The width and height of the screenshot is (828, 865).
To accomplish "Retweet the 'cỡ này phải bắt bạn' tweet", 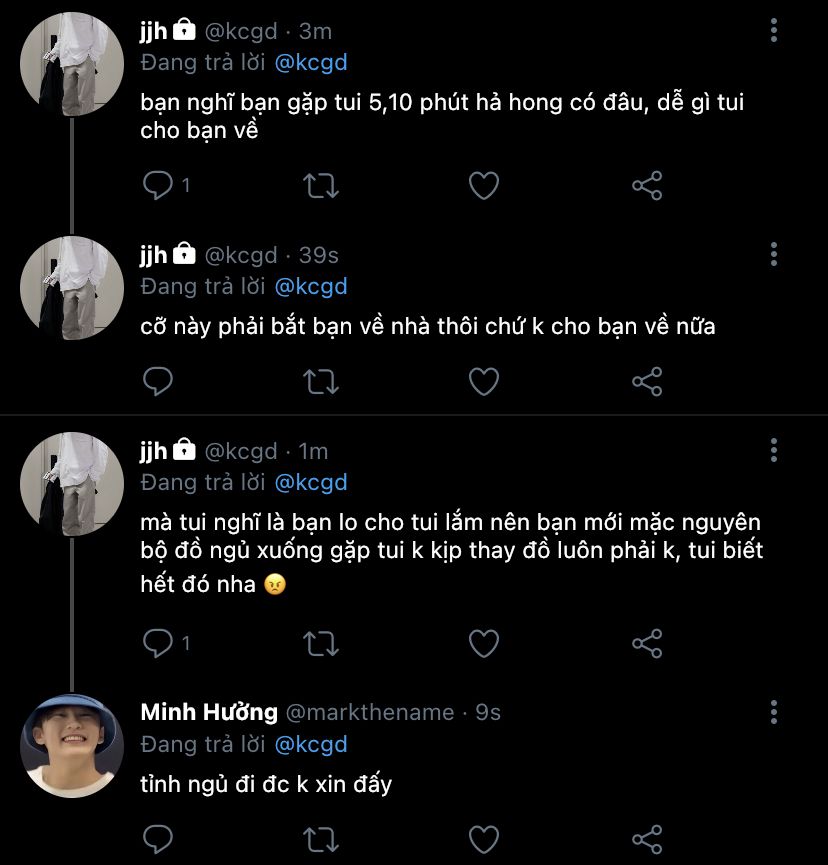I will (321, 381).
